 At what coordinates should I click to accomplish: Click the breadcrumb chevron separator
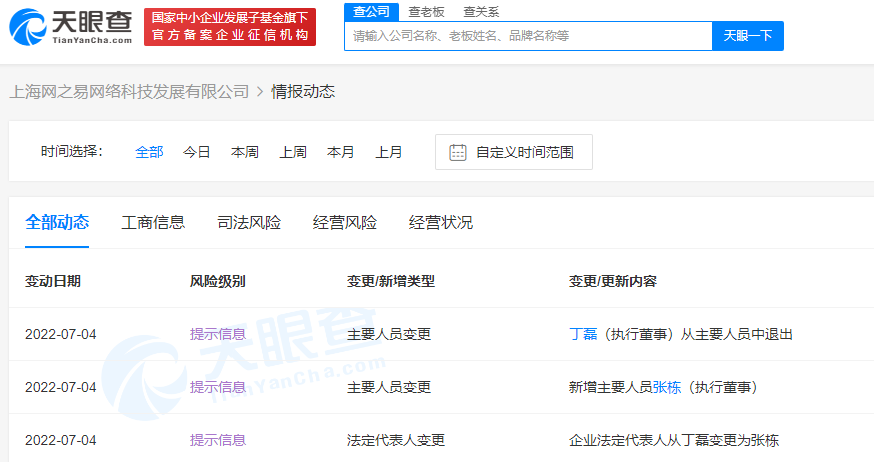[260, 91]
